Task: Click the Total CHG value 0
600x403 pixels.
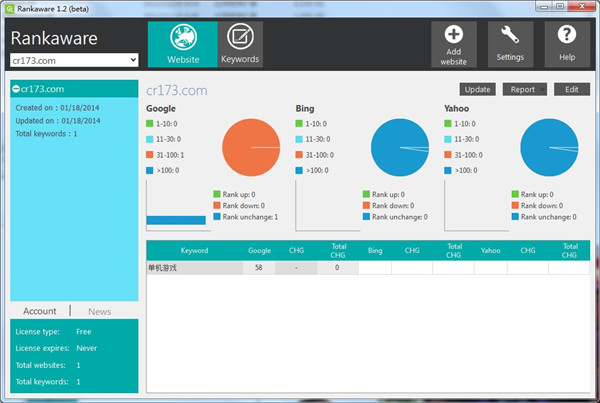Action: click(337, 268)
